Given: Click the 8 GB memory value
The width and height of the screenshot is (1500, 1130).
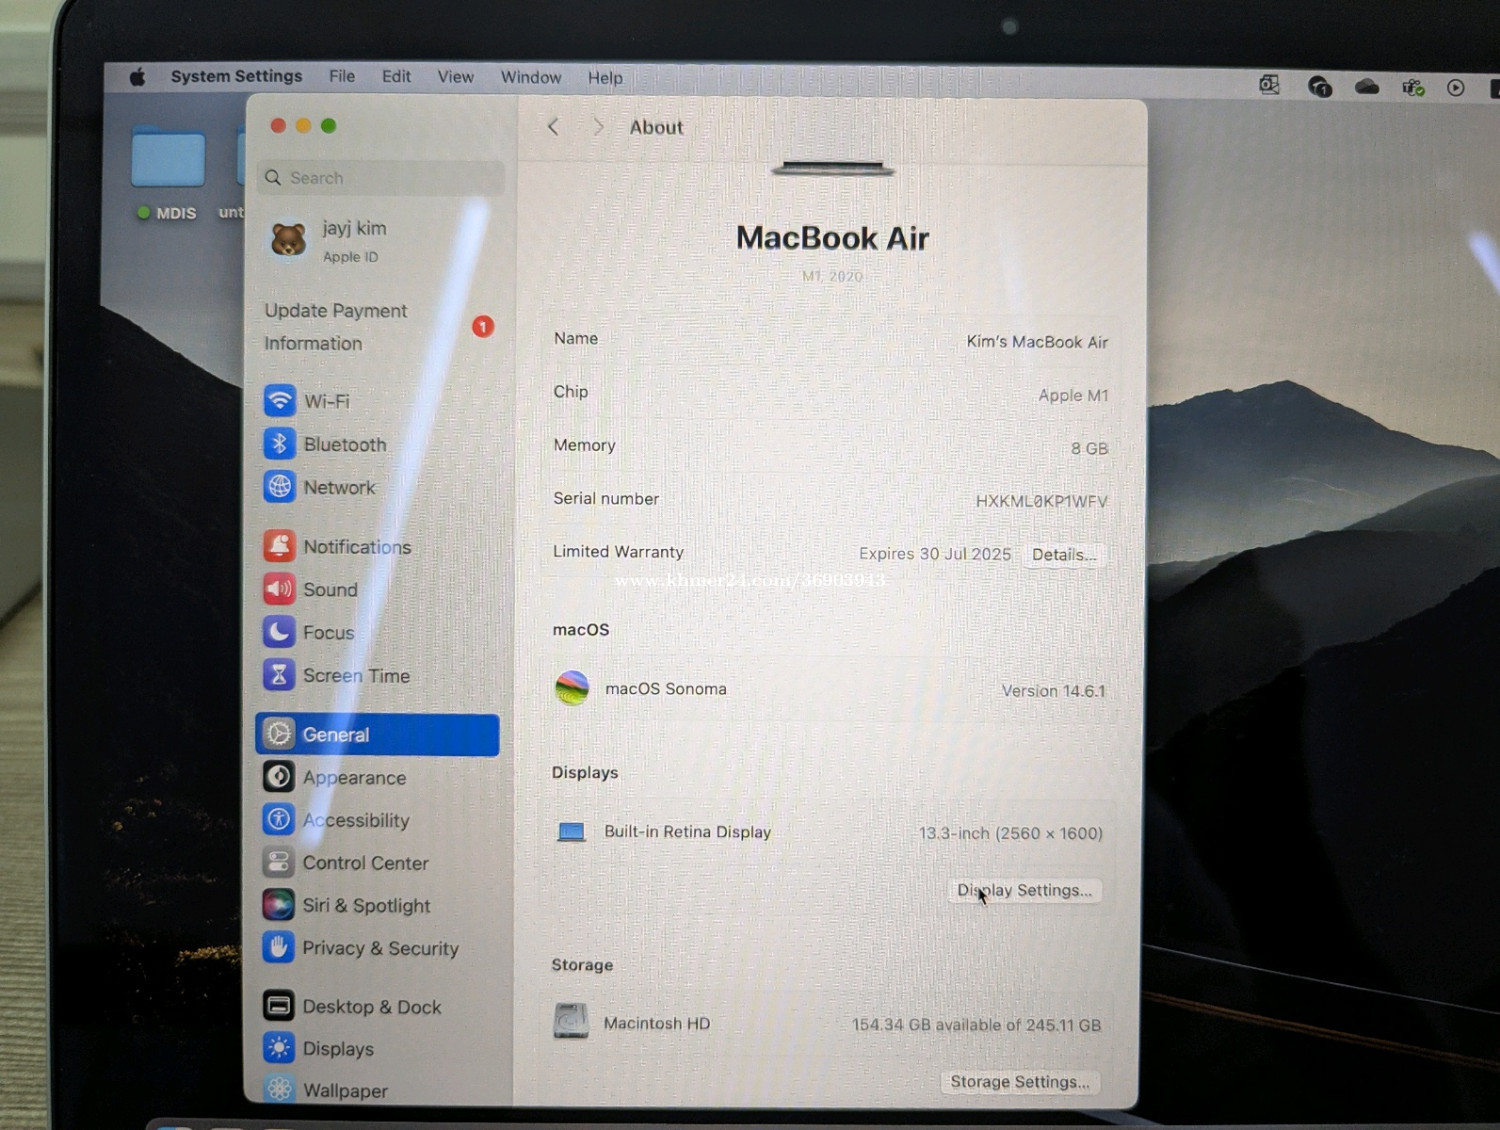Looking at the screenshot, I should [1089, 448].
